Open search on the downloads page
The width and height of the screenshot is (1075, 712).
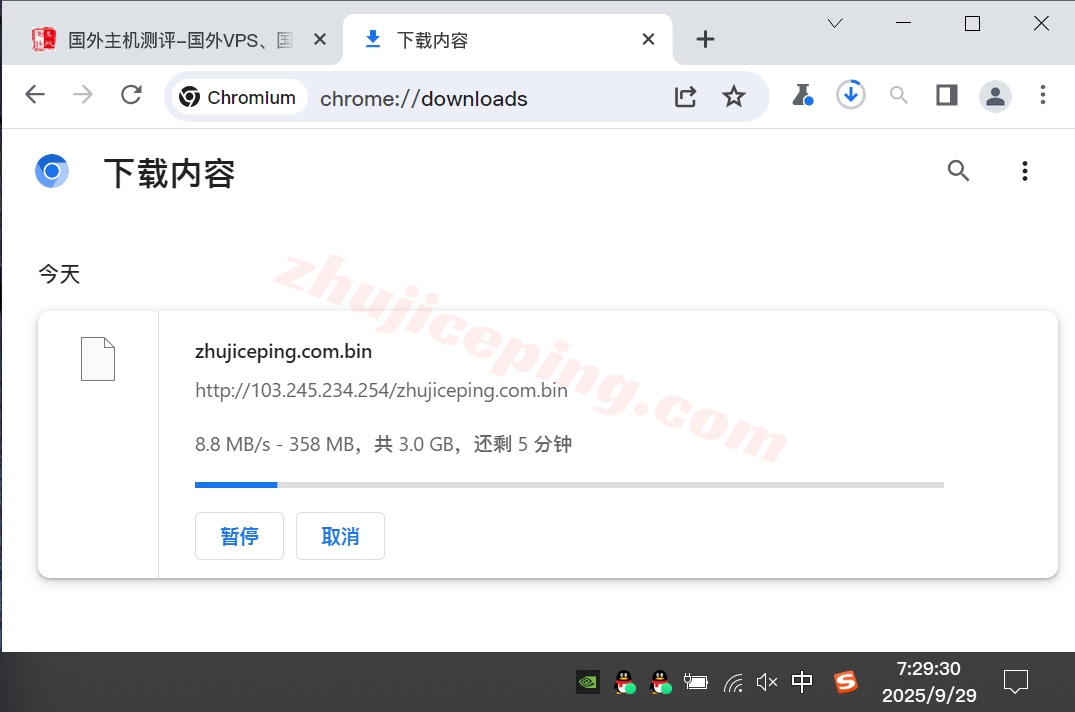click(958, 171)
